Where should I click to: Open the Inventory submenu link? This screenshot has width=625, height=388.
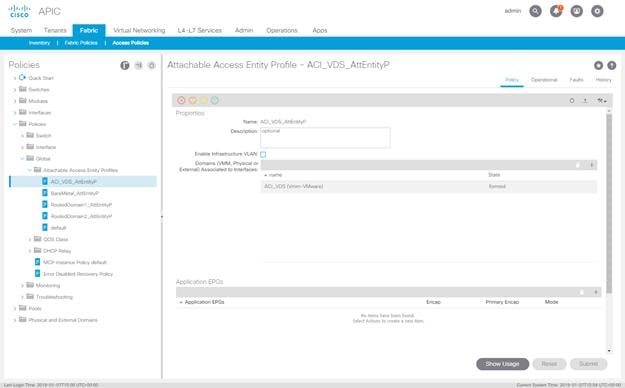point(39,43)
